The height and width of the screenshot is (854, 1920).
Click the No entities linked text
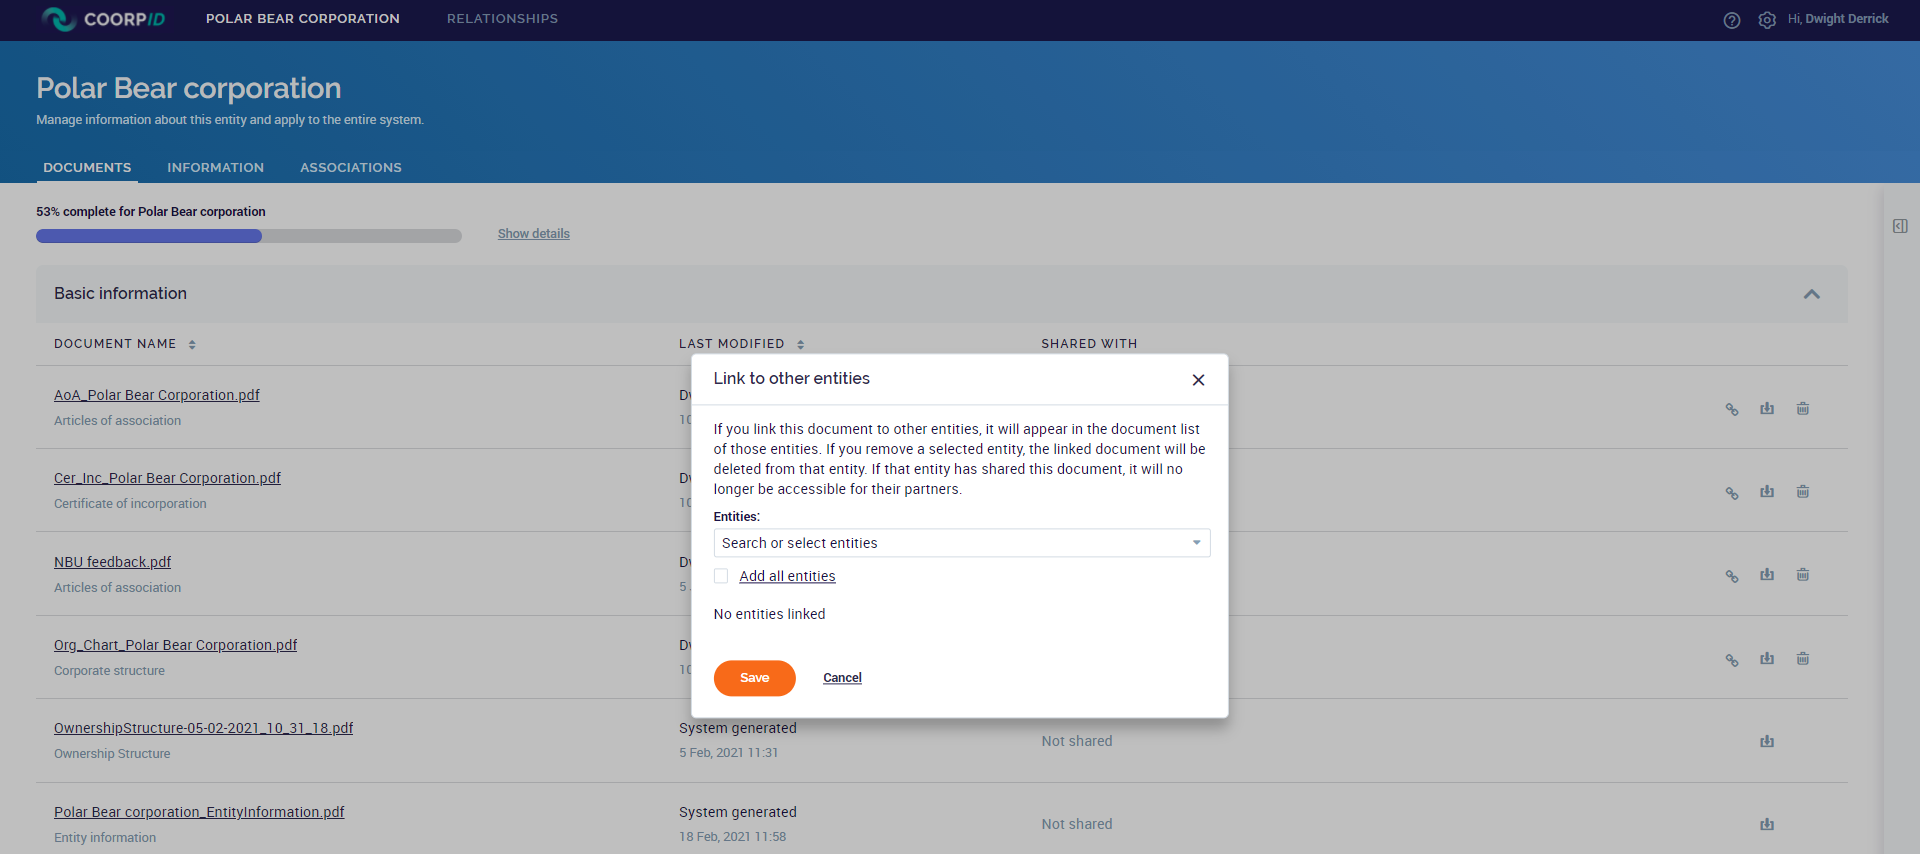coord(769,614)
